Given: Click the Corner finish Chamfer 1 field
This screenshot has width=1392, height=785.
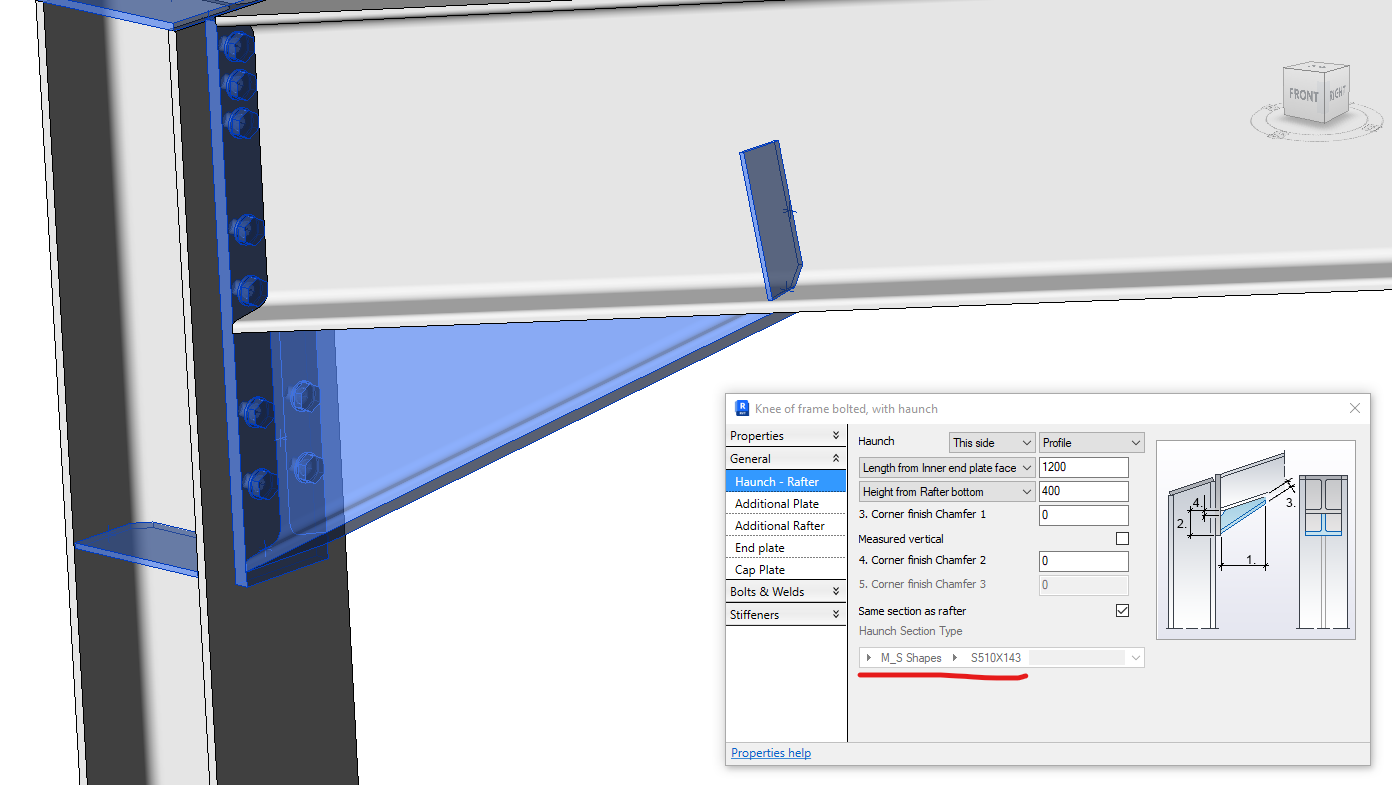Looking at the screenshot, I should pyautogui.click(x=1084, y=516).
